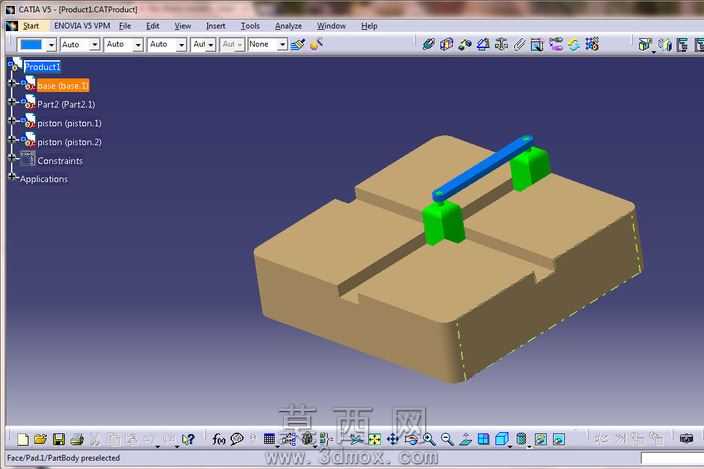704x469 pixels.
Task: Expand the Constraints tree node
Action: coord(12,158)
